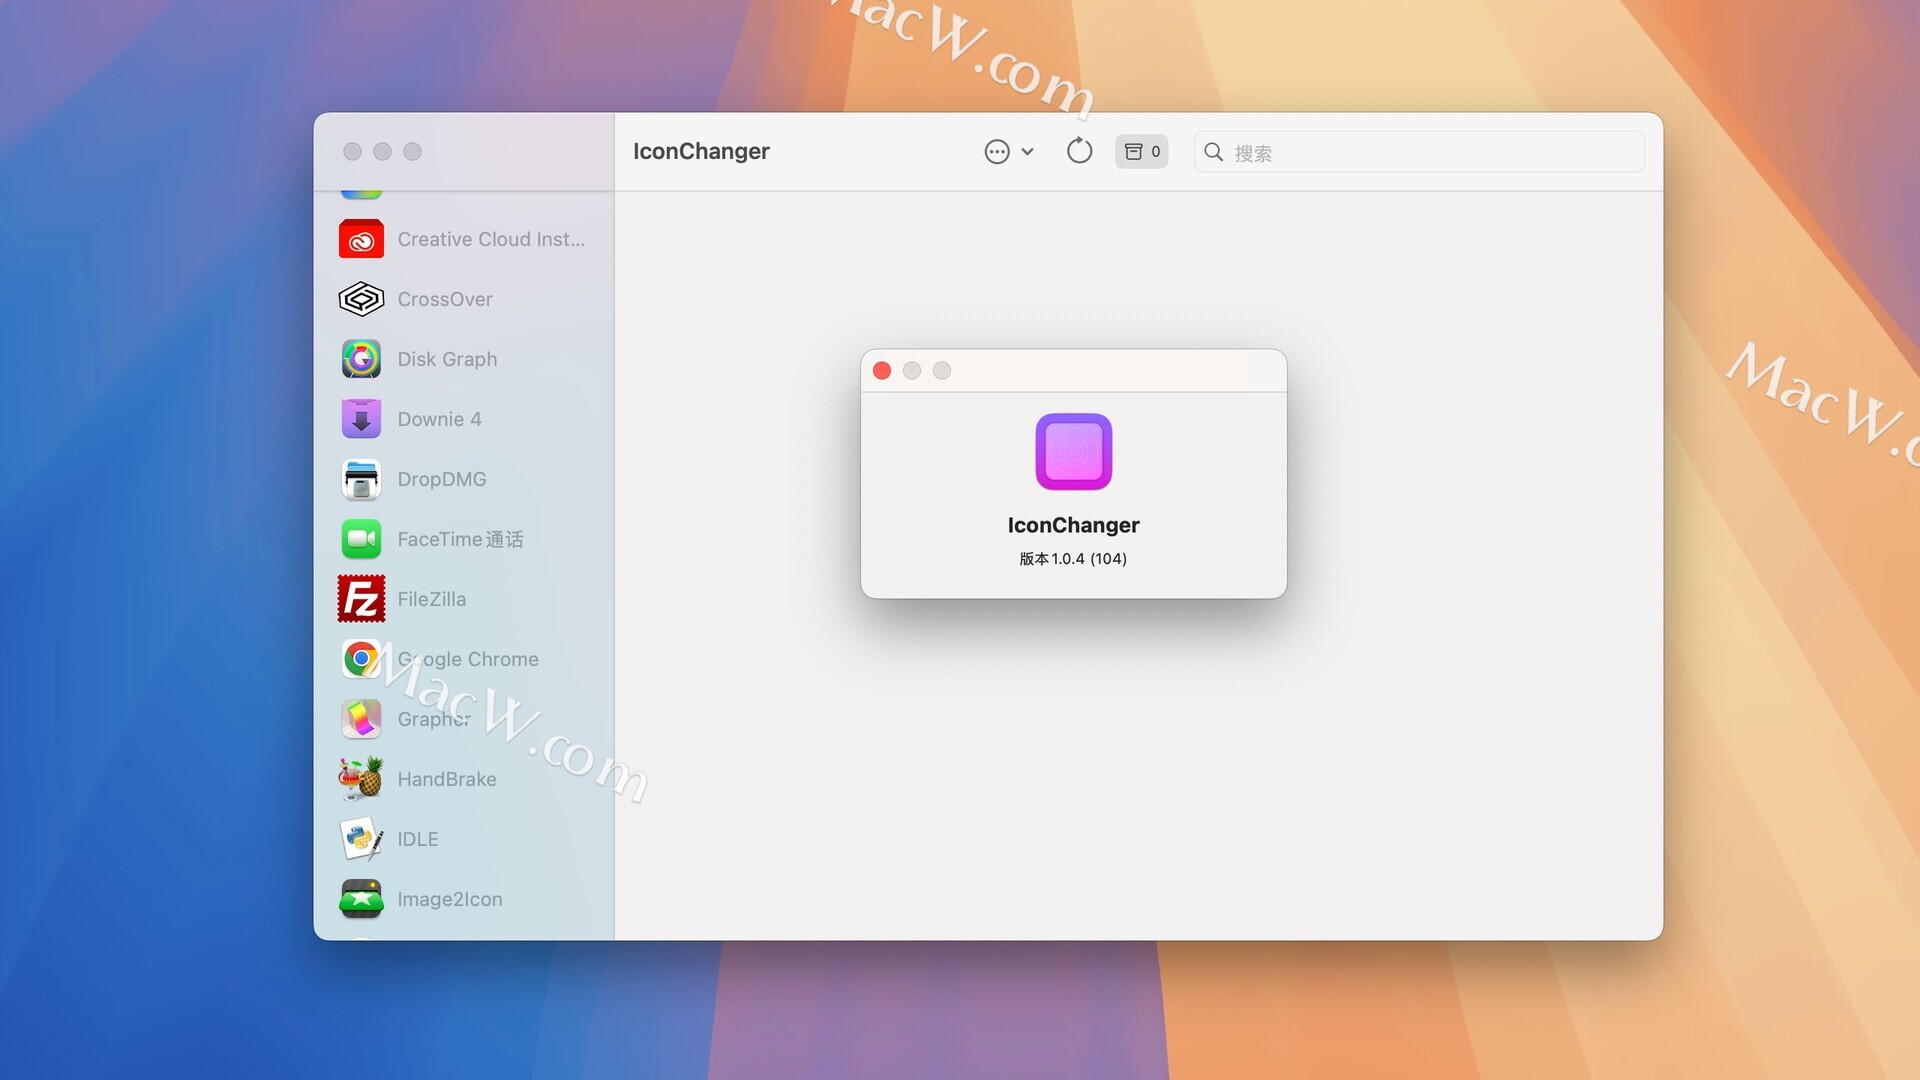Select the 'FileZilla' list row
This screenshot has height=1080, width=1920.
(464, 599)
